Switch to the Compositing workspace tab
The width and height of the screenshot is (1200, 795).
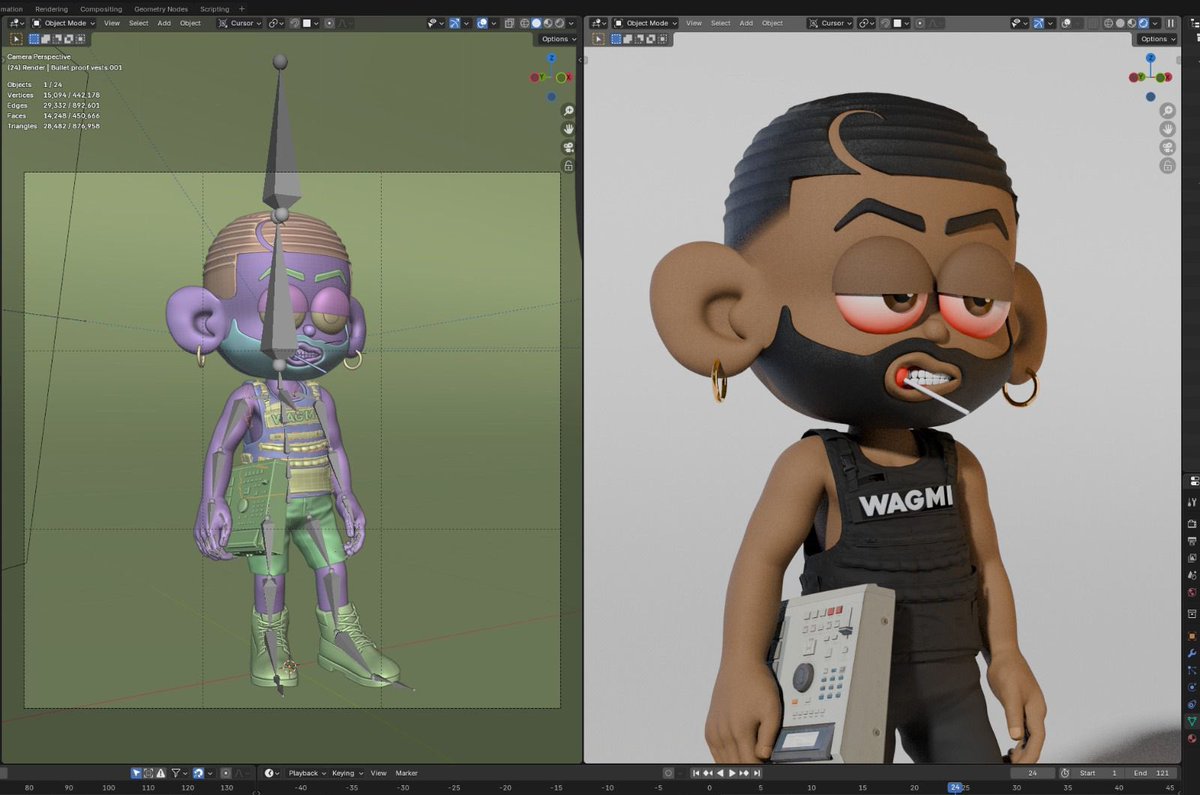[101, 9]
